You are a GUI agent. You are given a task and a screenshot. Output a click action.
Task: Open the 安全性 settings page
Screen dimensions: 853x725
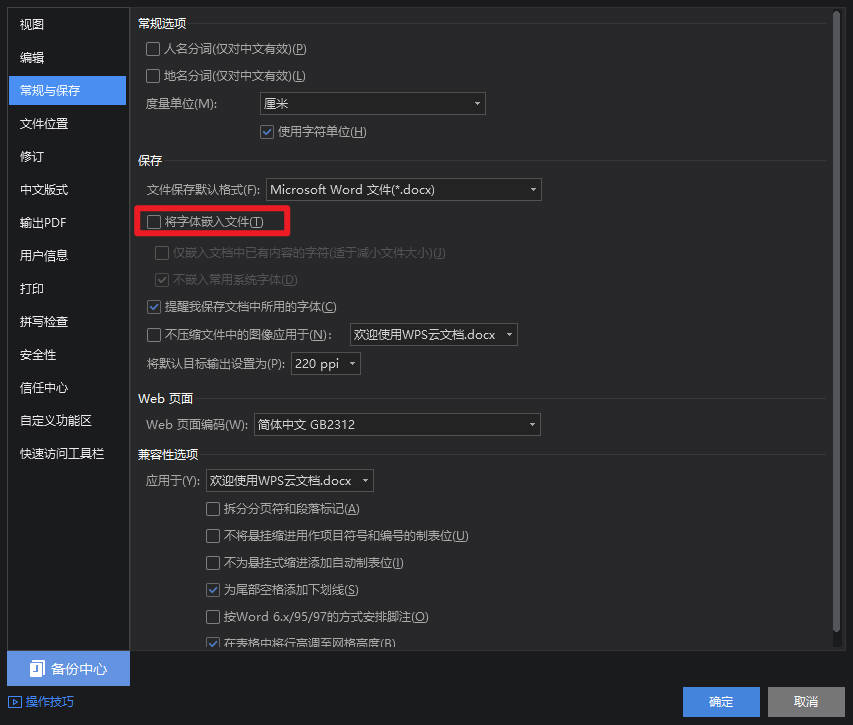36,354
